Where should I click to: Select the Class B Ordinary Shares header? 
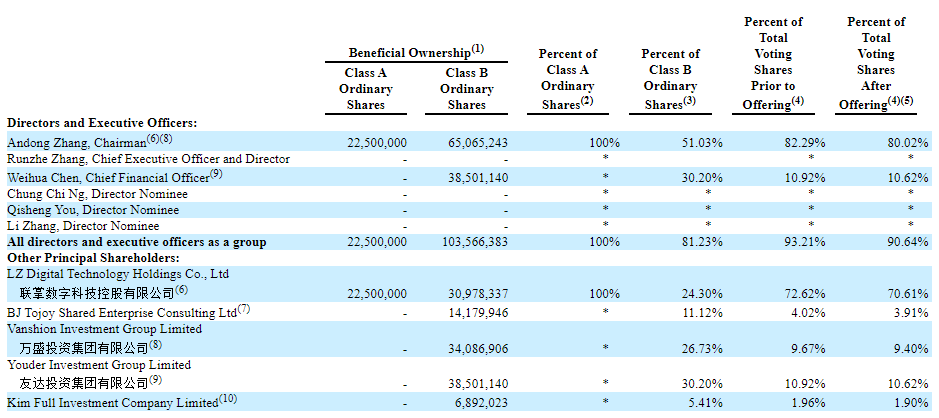click(467, 89)
